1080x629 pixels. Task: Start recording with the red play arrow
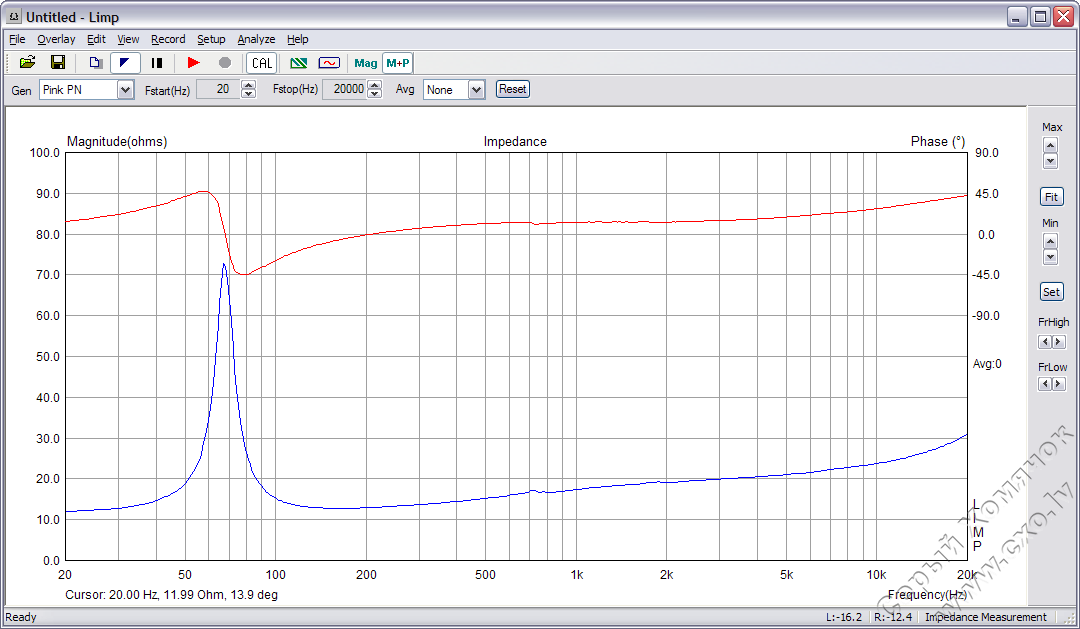(x=194, y=63)
